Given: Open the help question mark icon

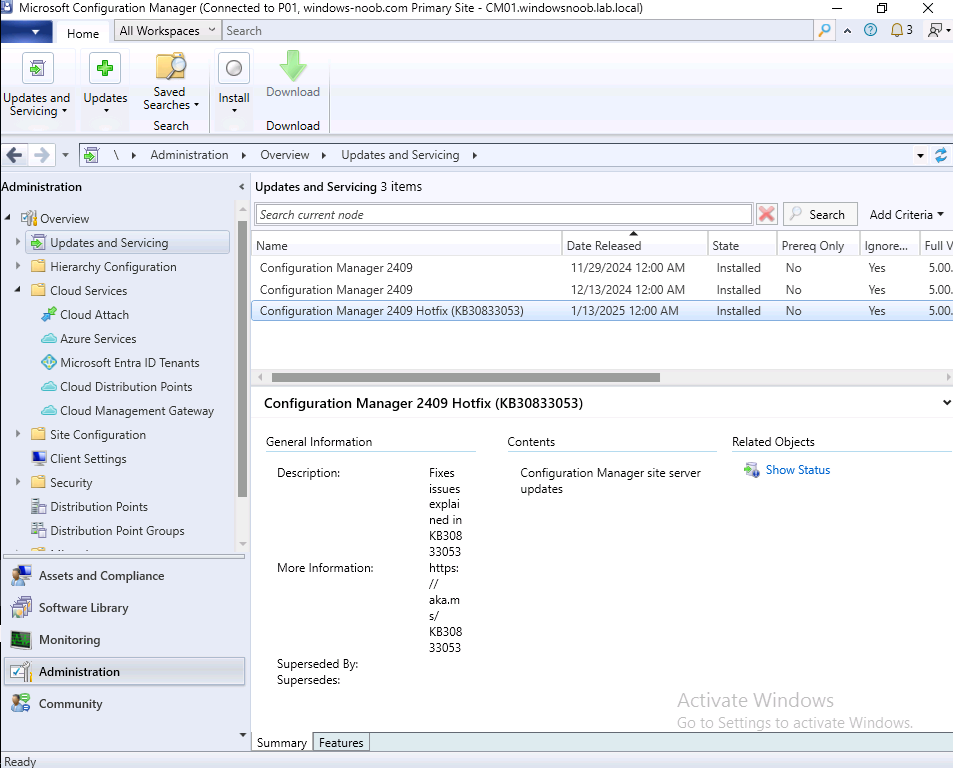Looking at the screenshot, I should tap(870, 30).
